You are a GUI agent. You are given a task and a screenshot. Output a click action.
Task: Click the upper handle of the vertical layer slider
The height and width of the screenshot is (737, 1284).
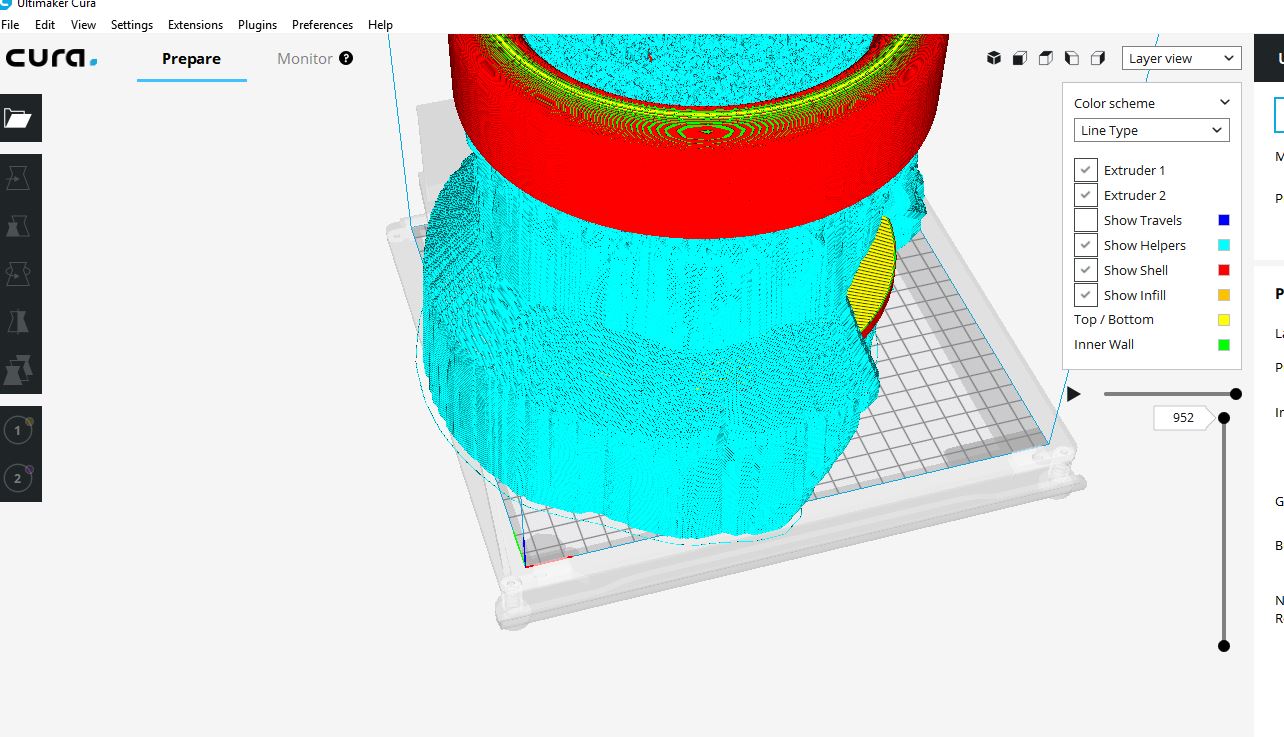point(1223,417)
